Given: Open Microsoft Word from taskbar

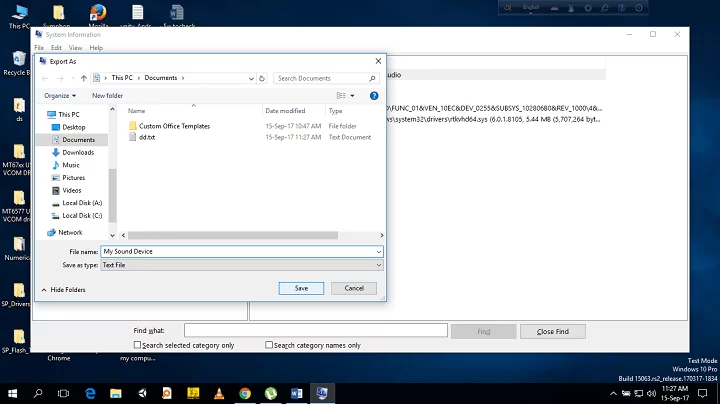Looking at the screenshot, I should tap(296, 393).
